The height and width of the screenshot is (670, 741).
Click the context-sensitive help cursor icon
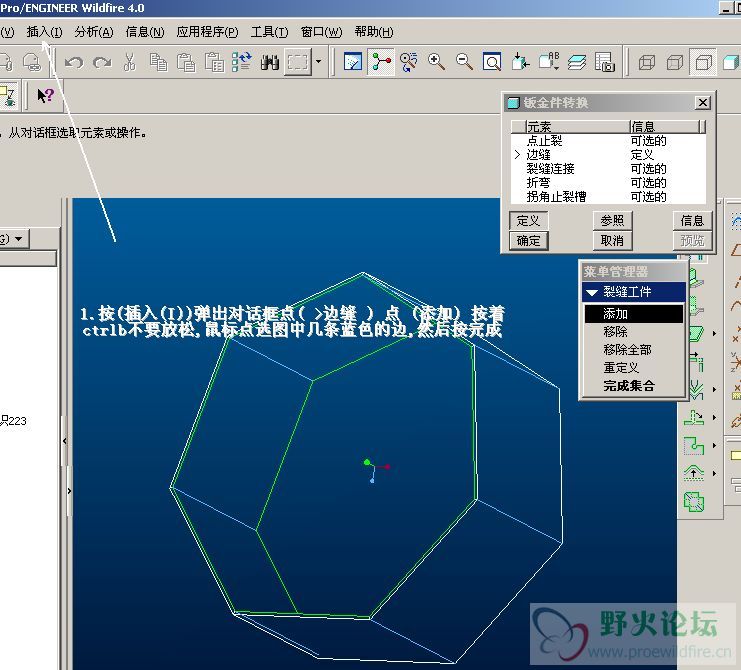point(45,96)
